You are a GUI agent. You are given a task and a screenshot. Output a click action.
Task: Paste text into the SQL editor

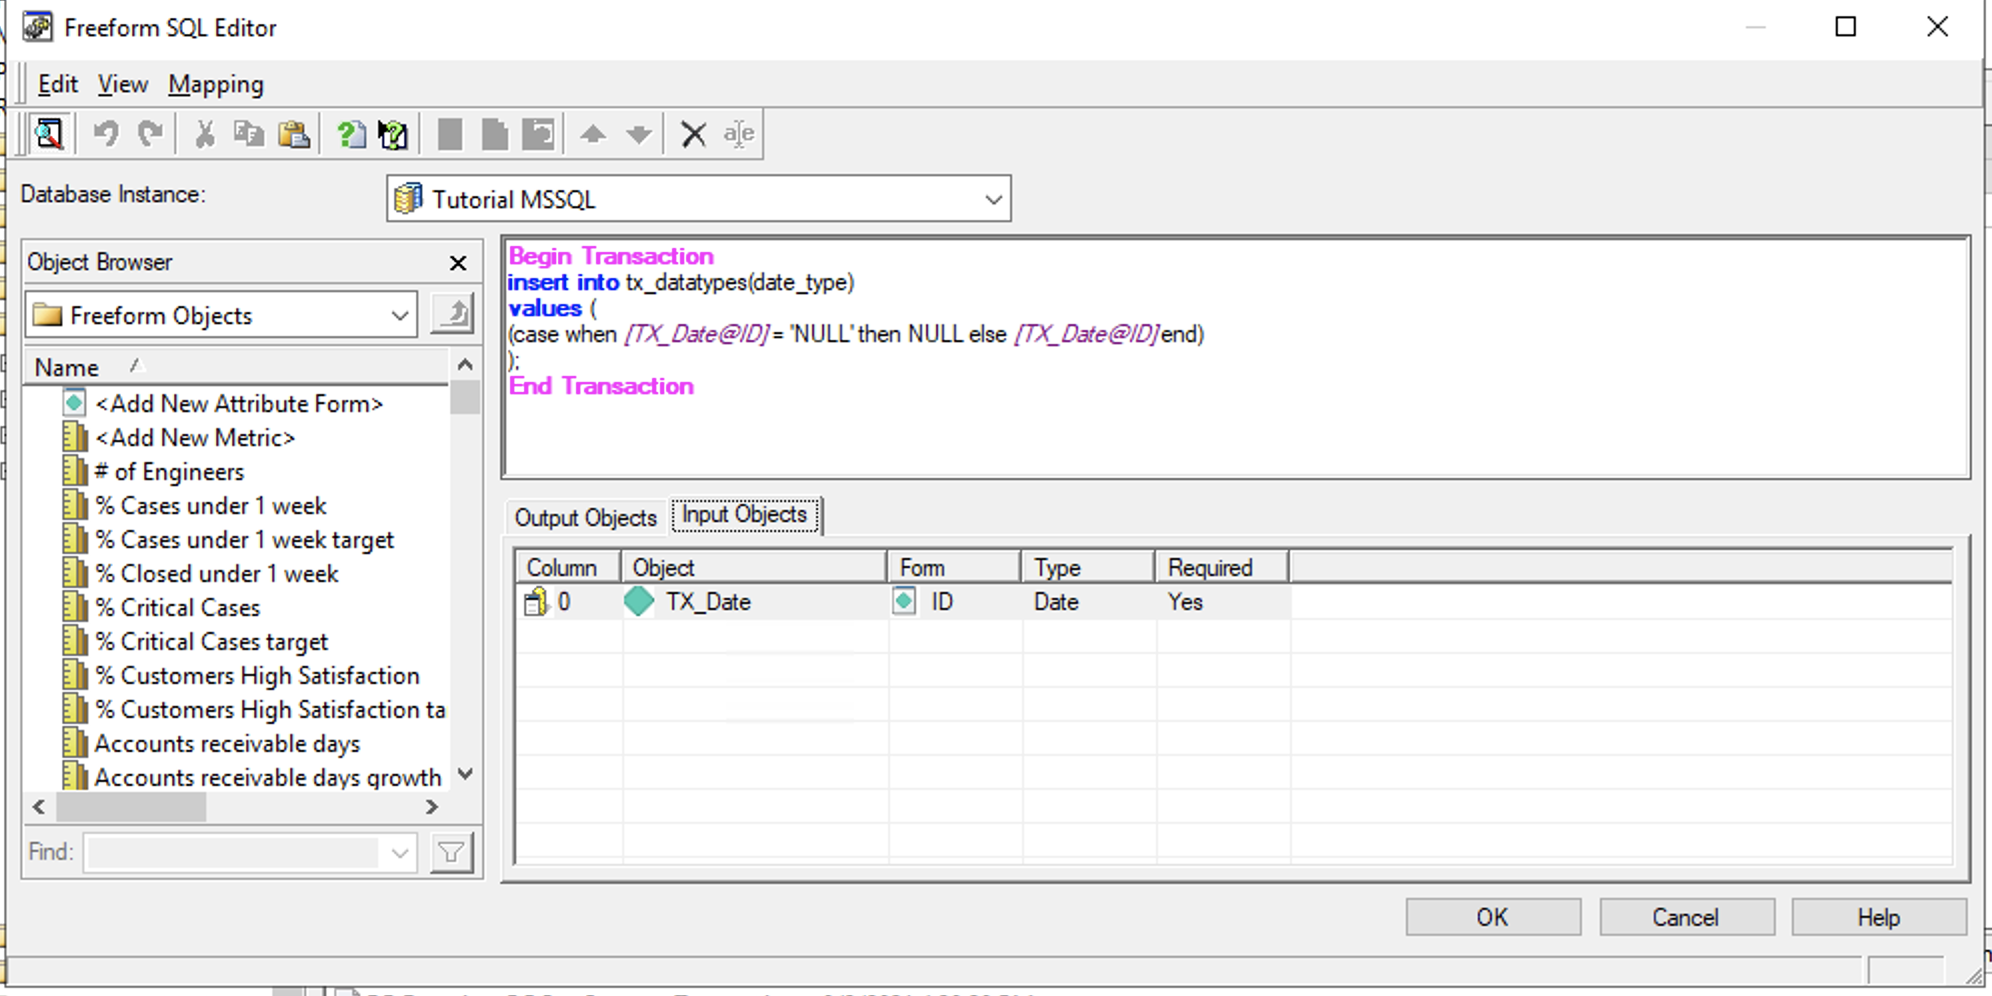[x=295, y=133]
